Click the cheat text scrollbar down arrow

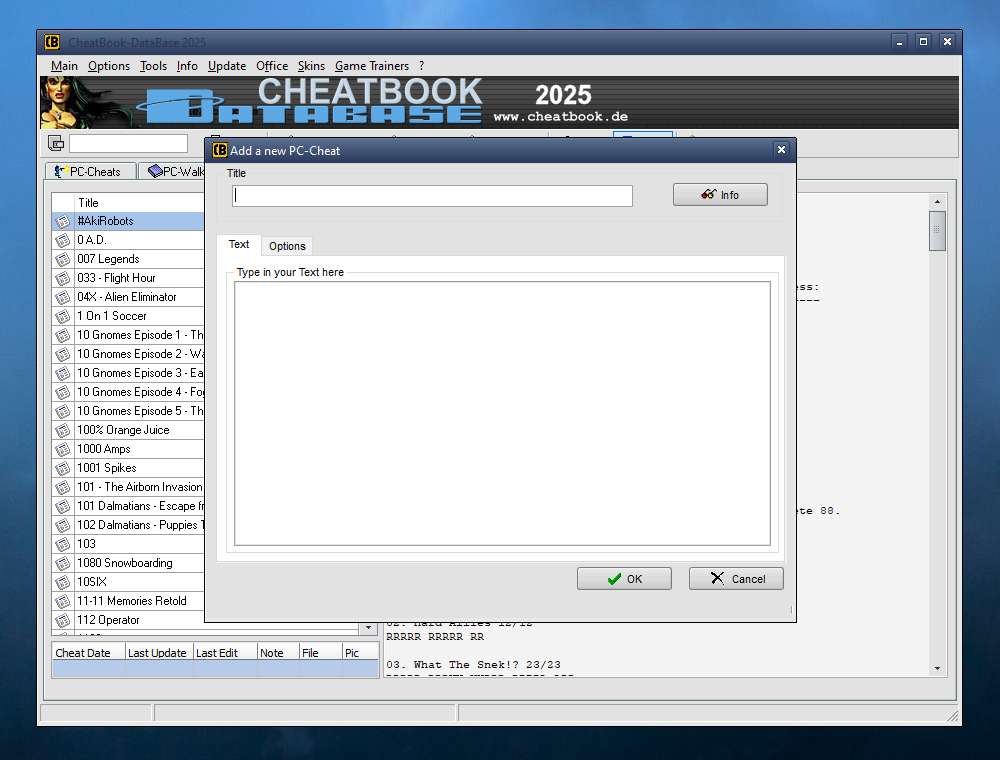937,668
